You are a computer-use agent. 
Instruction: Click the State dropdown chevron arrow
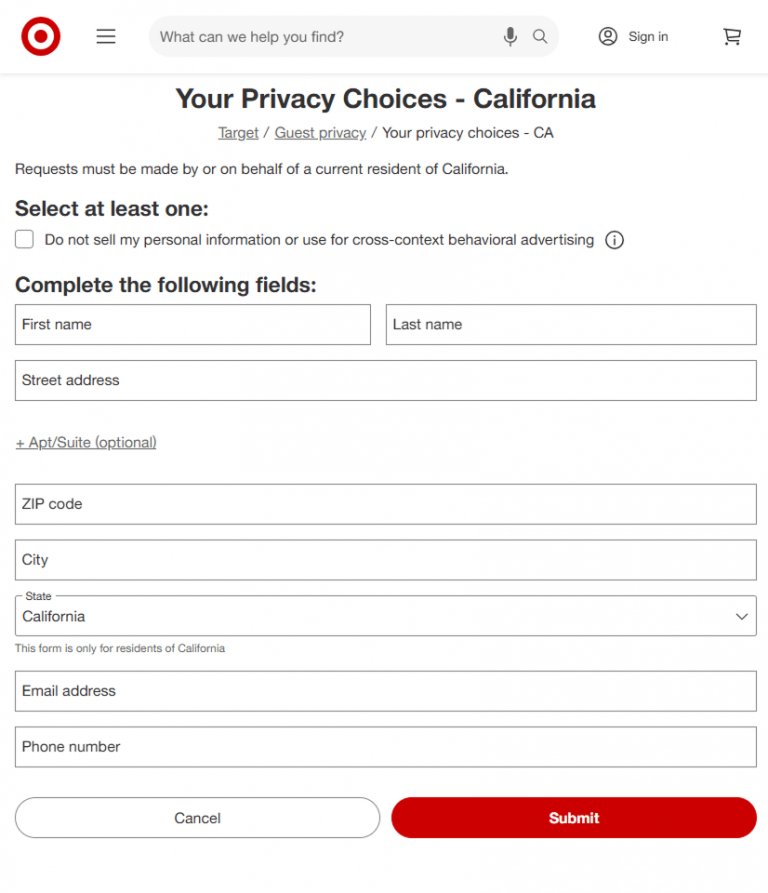point(742,615)
